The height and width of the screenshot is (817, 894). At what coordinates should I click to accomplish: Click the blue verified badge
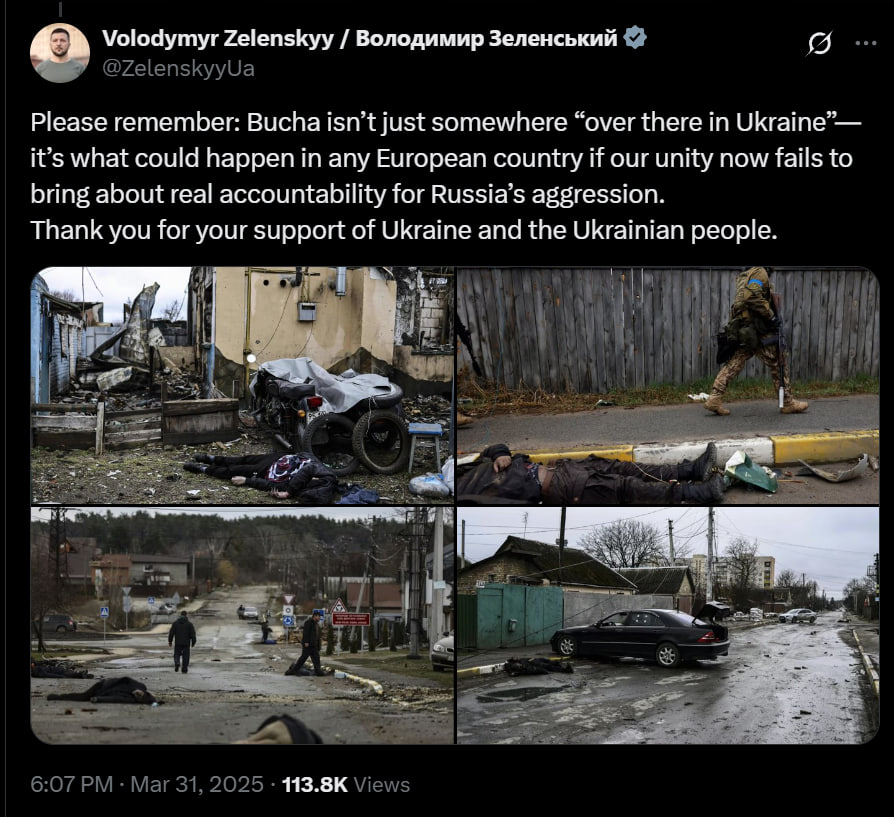635,38
